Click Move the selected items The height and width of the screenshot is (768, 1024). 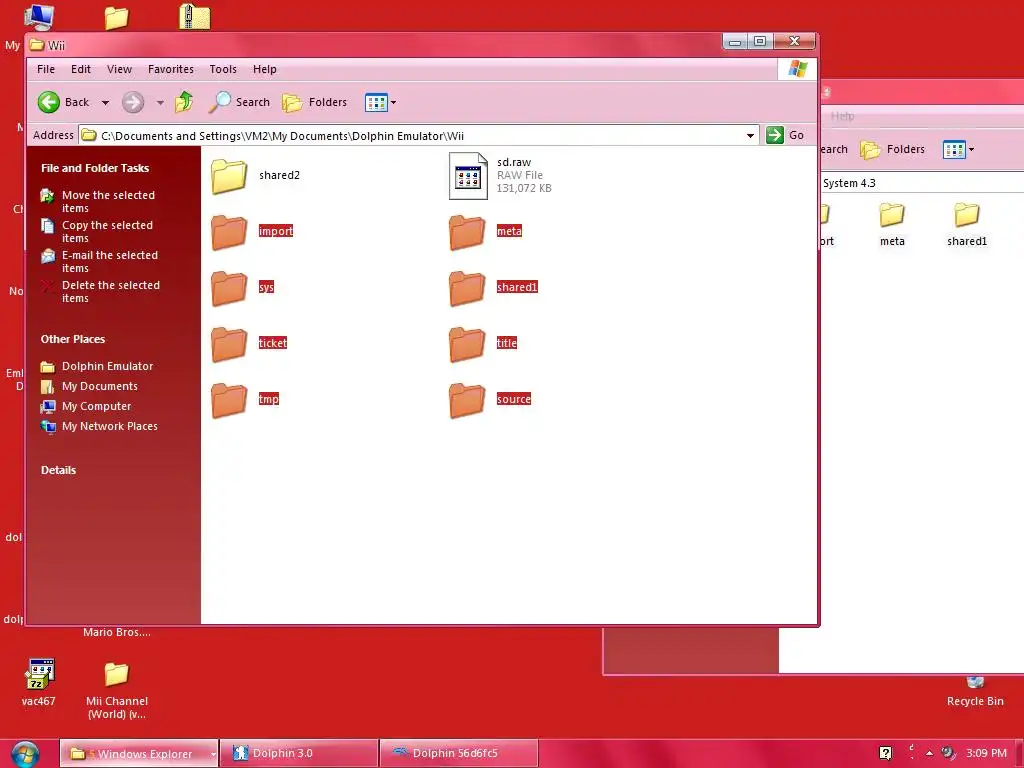coord(108,202)
